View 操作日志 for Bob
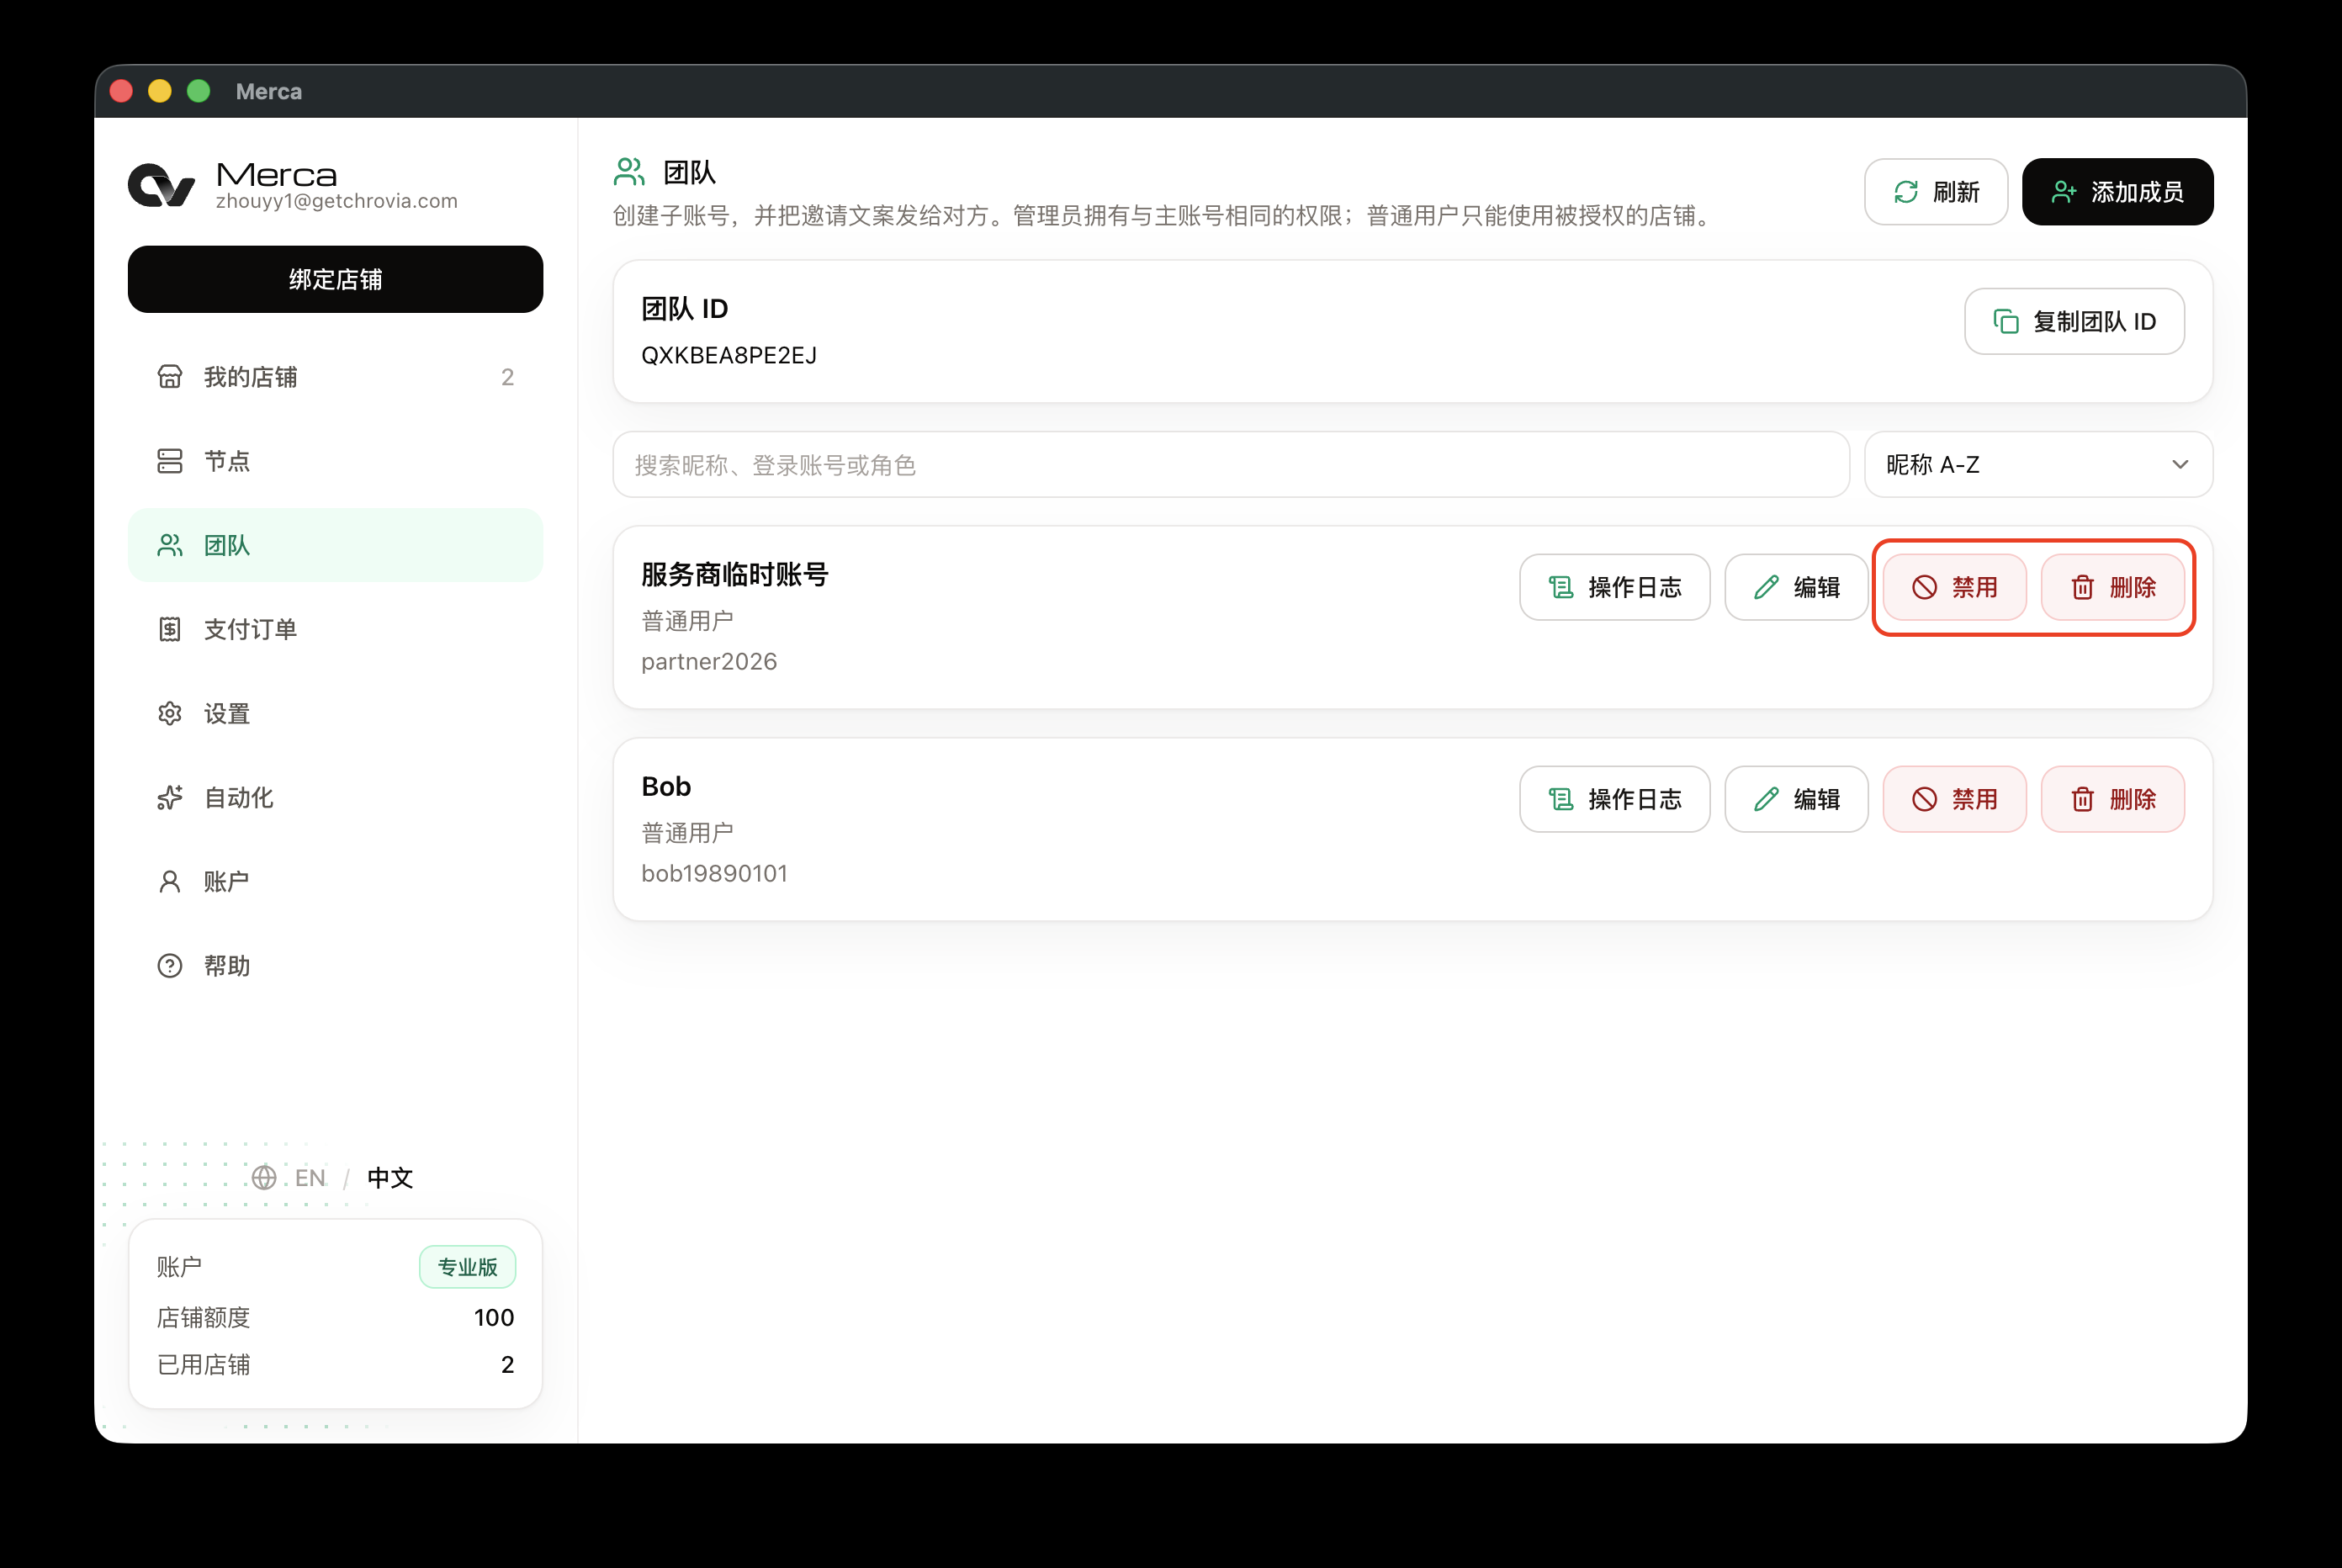2342x1568 pixels. (x=1614, y=799)
